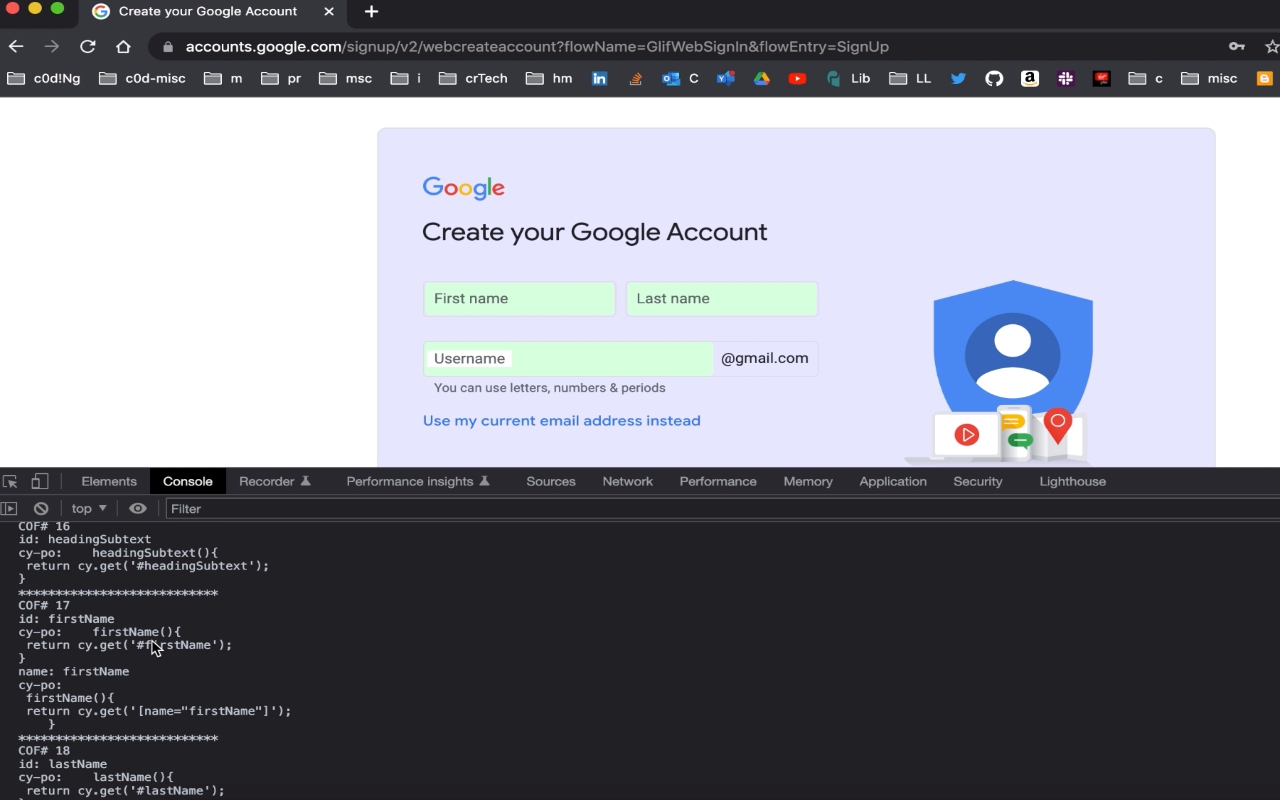Open the Security tab
Screen dimensions: 1280x800
pos(978,481)
